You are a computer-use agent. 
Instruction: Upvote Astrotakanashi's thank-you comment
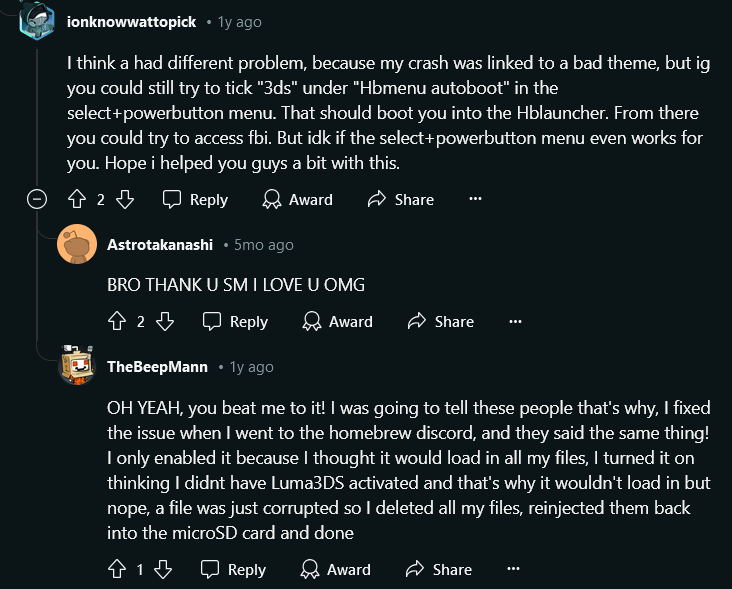(117, 321)
